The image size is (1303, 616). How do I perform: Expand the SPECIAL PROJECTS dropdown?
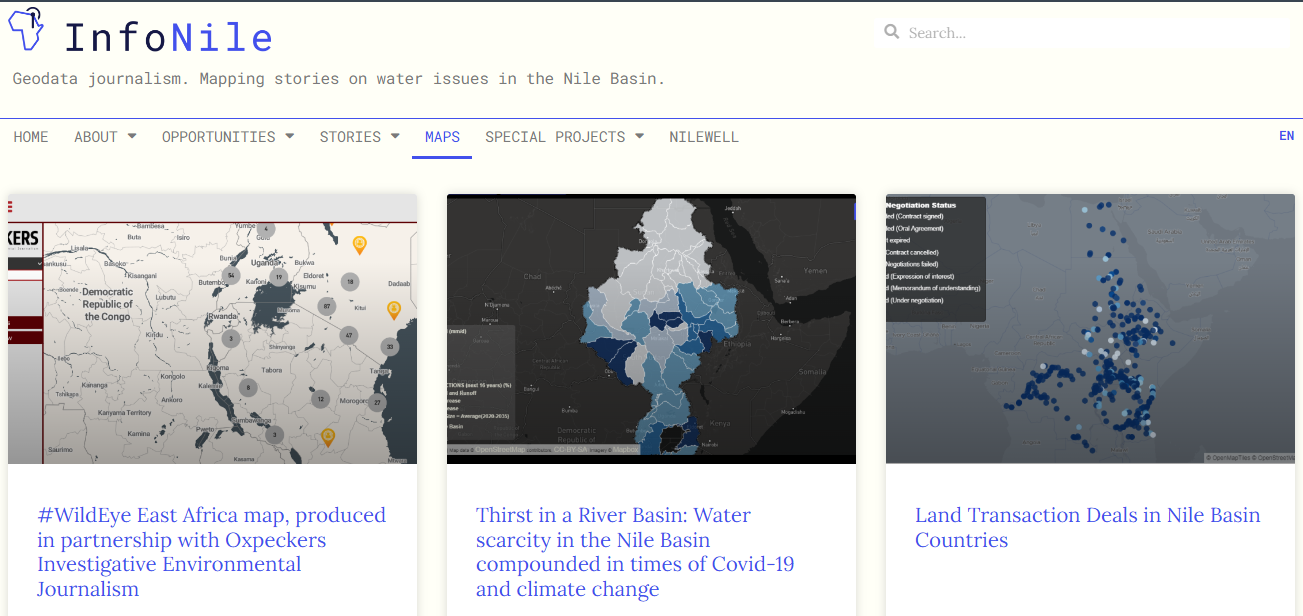(x=556, y=137)
